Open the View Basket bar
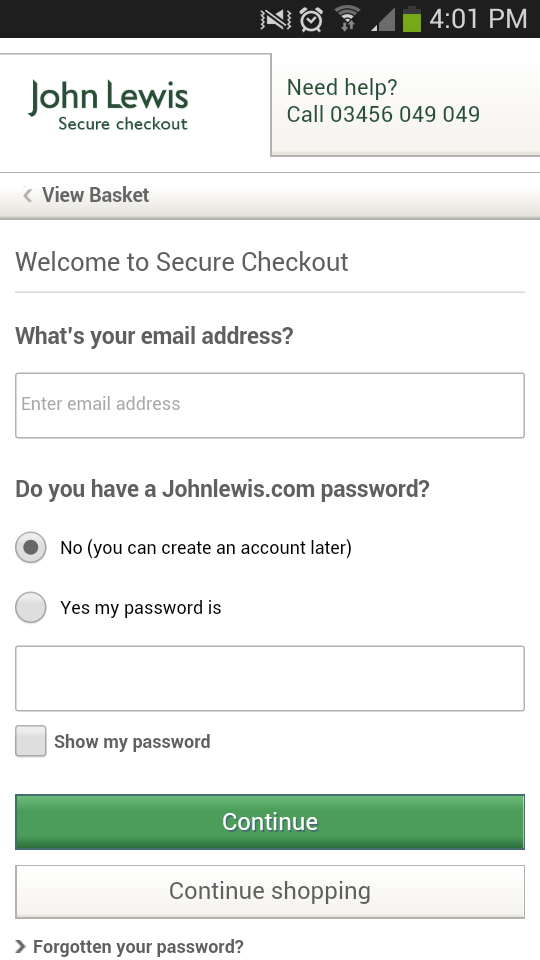The image size is (540, 960). pos(270,195)
